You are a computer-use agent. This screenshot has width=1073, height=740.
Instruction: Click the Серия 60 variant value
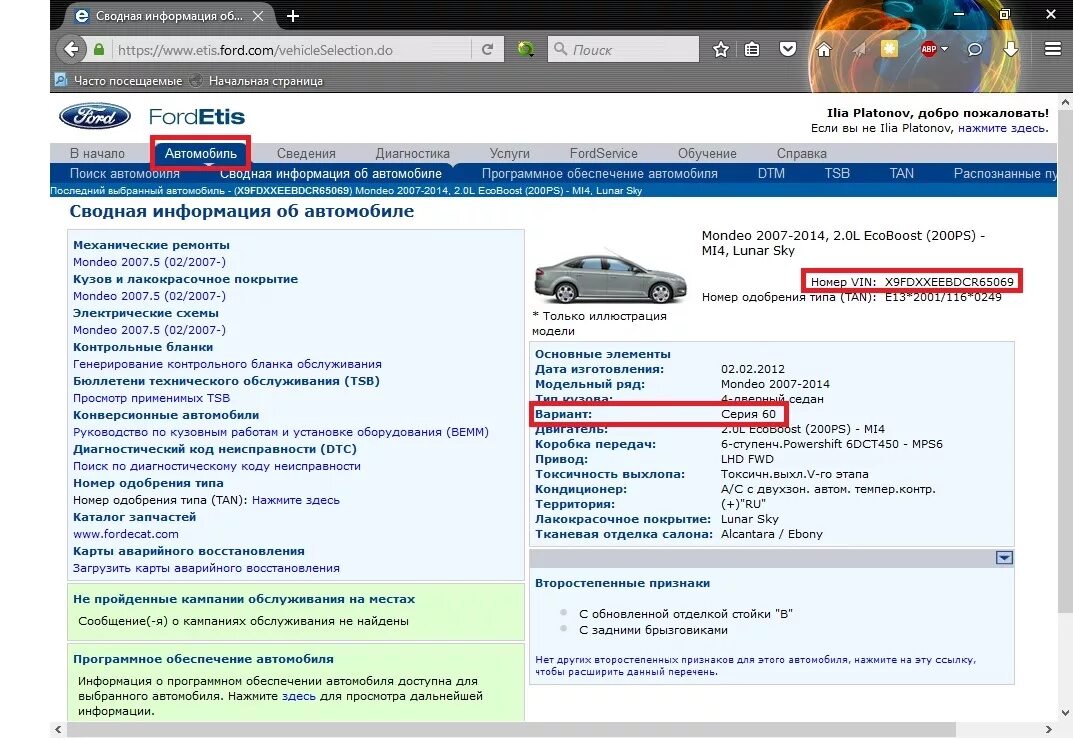coord(748,413)
